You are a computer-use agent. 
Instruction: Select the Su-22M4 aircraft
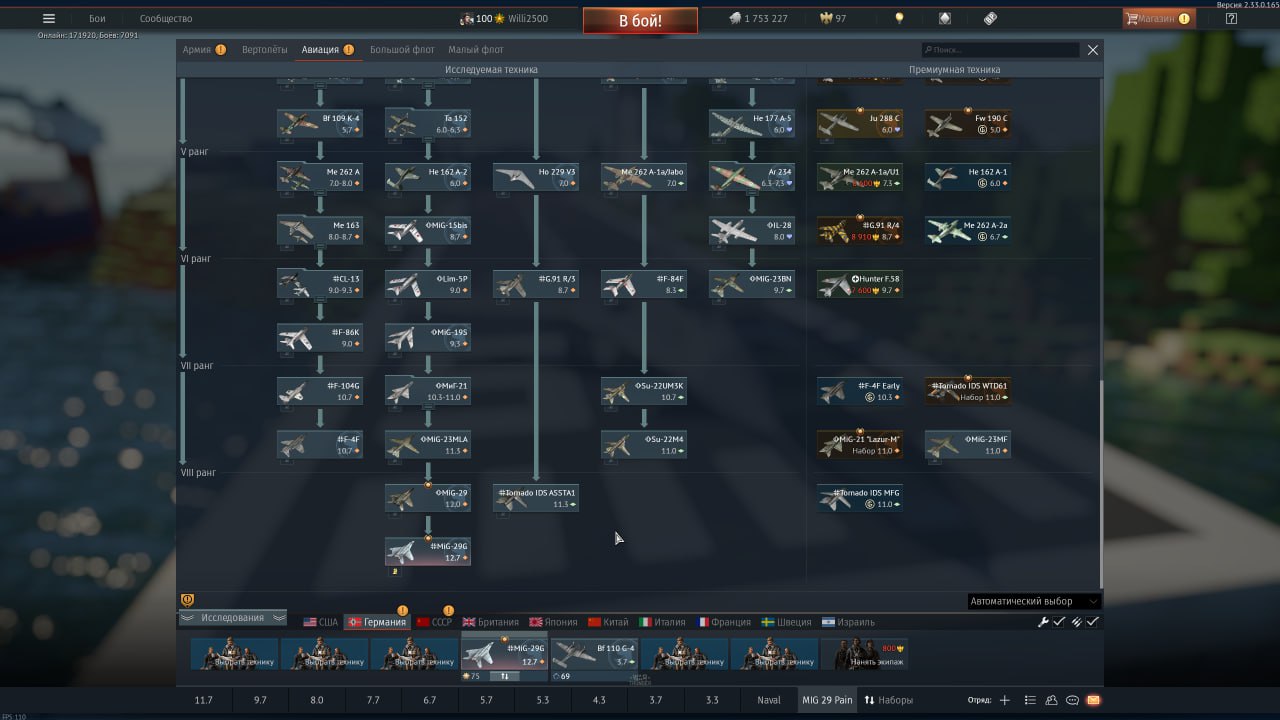pos(643,445)
